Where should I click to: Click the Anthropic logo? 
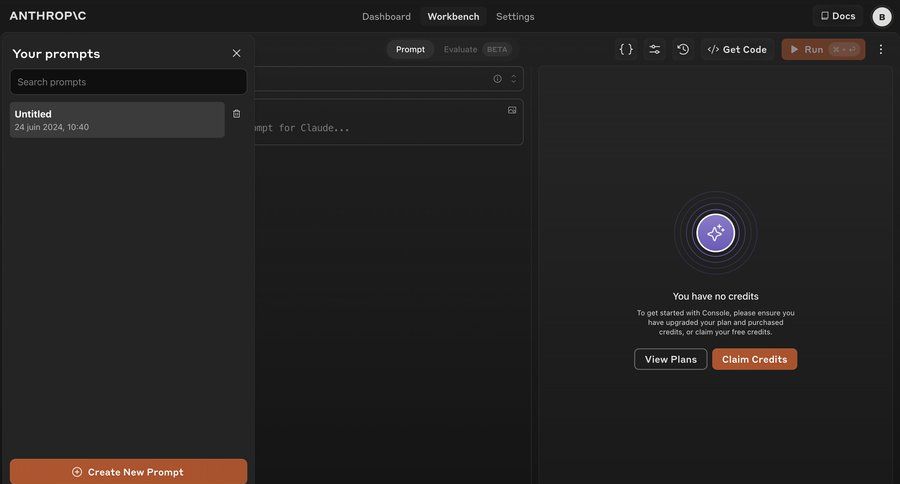48,16
